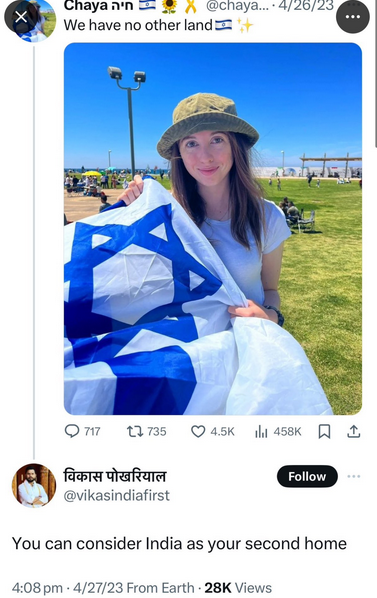Retweet the post with 735 reposts
Viewport: 377px width, 598px height.
pyautogui.click(x=146, y=431)
